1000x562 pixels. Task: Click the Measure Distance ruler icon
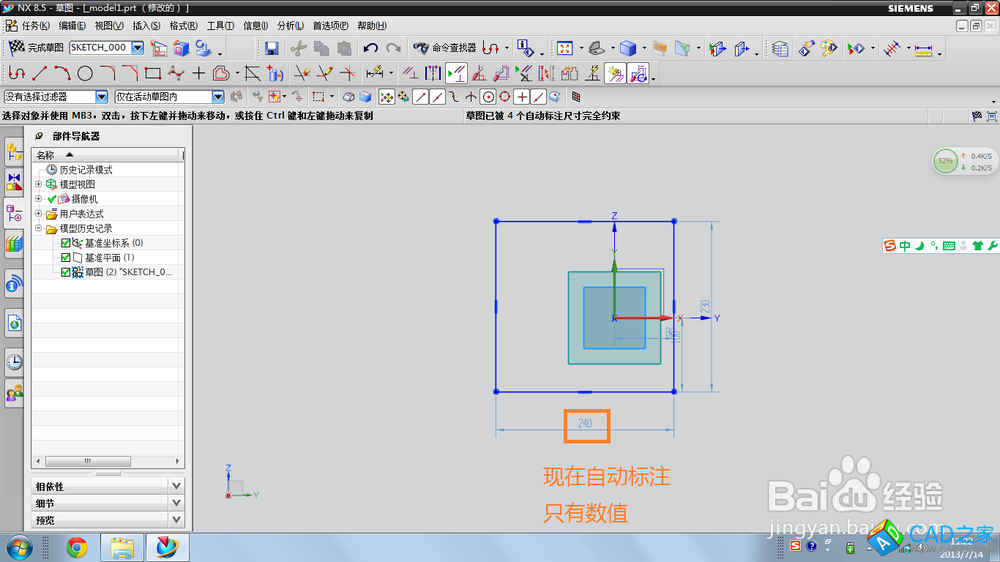click(x=923, y=49)
